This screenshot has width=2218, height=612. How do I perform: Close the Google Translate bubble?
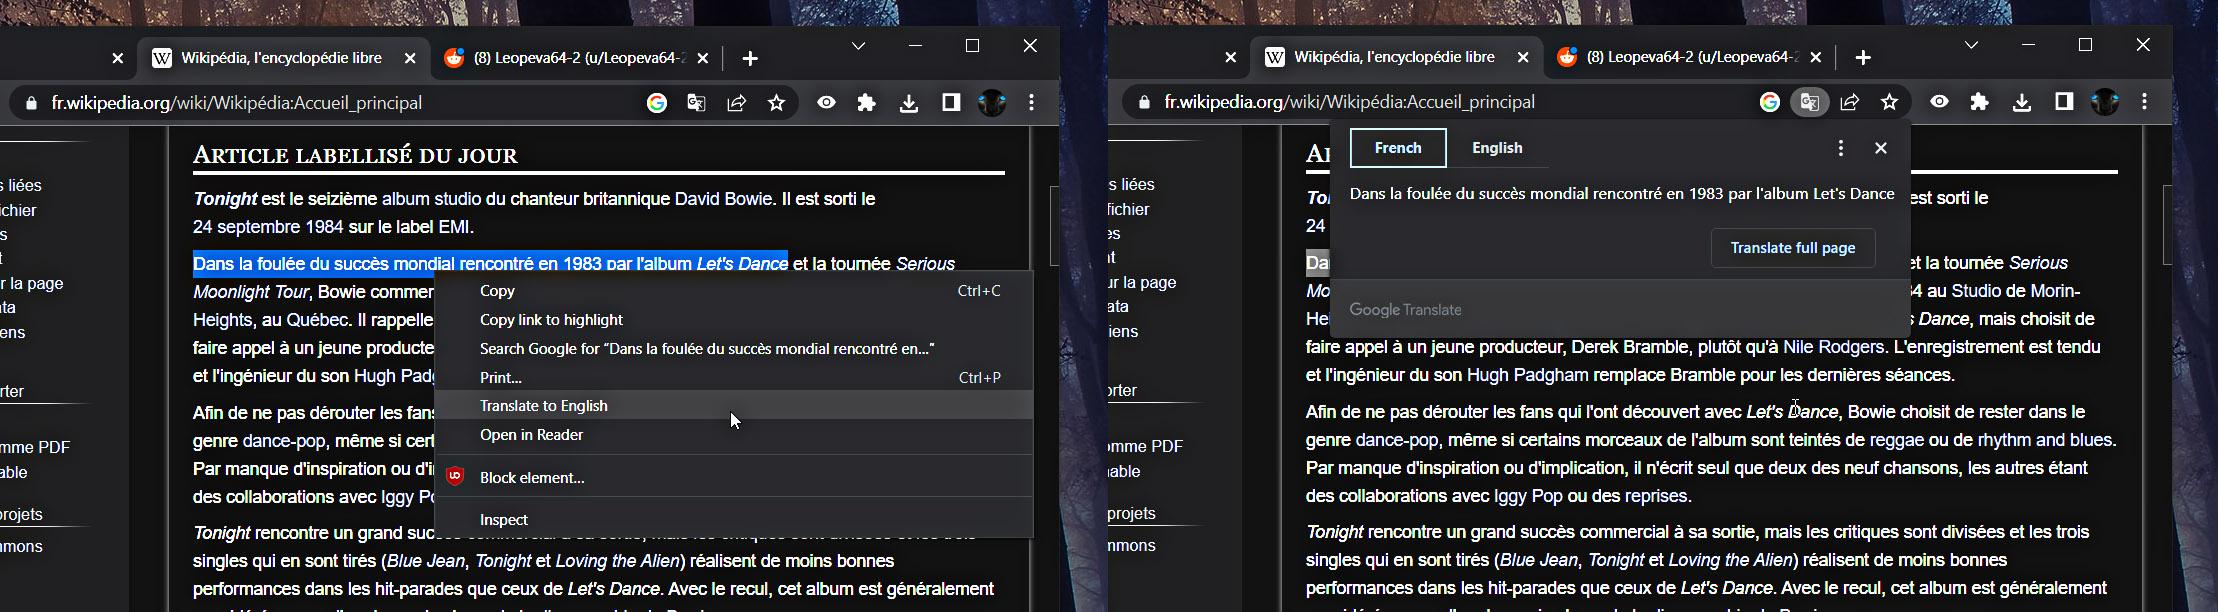[x=1881, y=148]
